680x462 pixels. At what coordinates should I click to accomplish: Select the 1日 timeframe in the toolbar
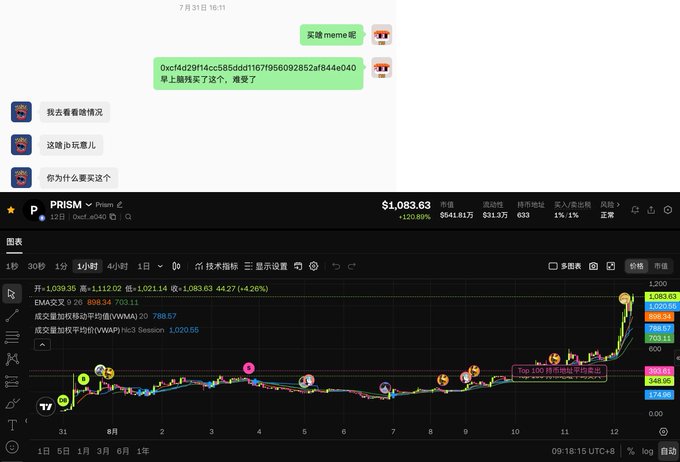144,266
